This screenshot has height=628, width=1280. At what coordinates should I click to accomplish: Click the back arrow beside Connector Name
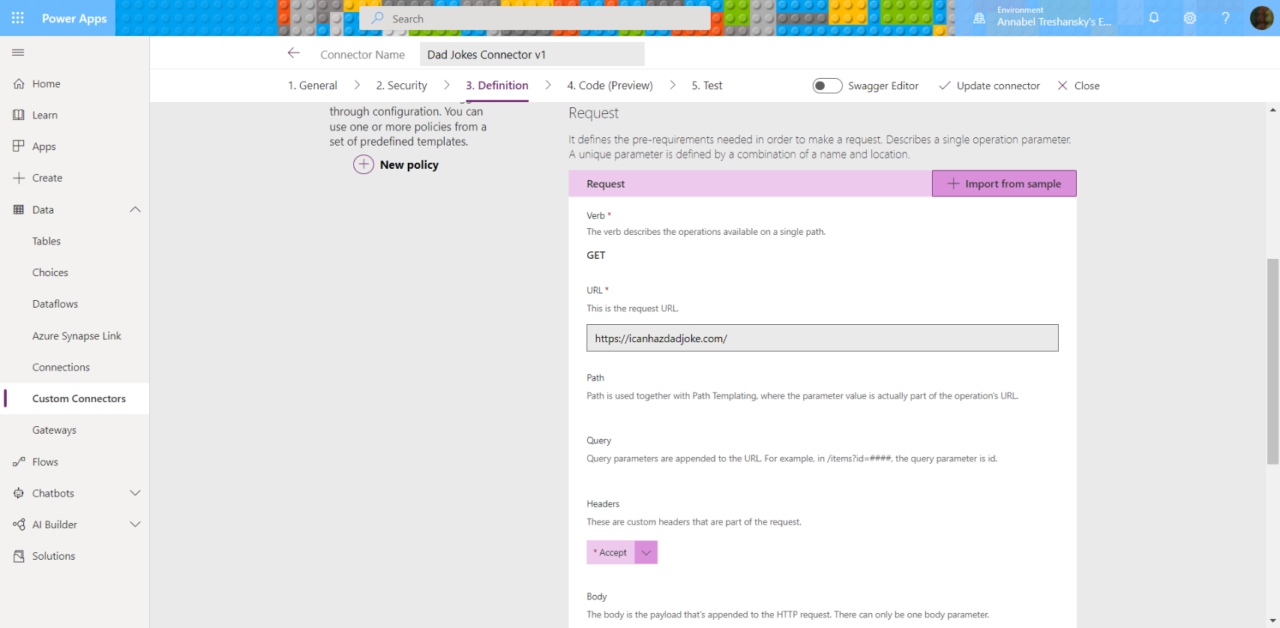293,54
